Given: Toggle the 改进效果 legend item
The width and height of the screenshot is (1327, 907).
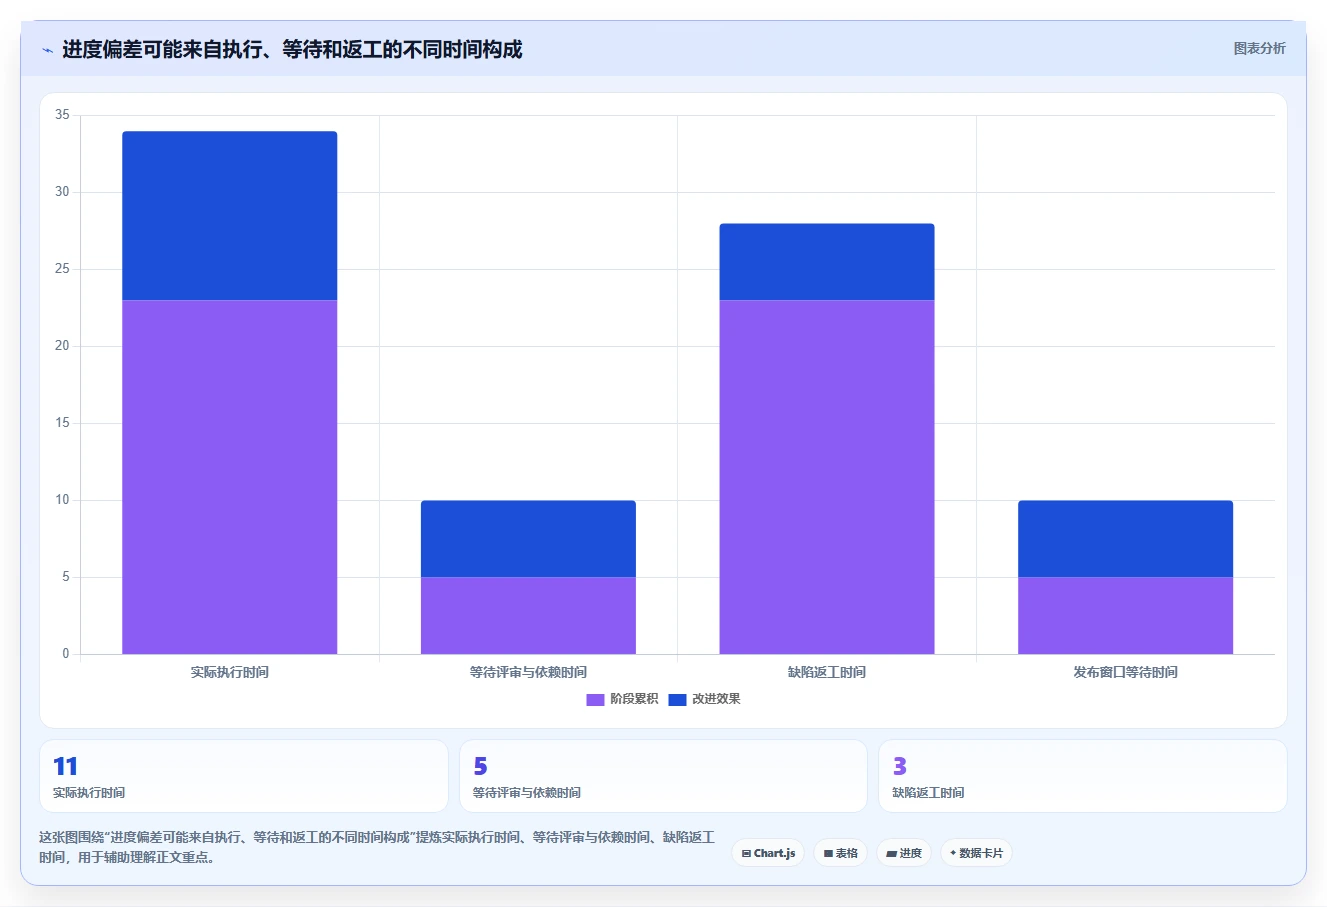Looking at the screenshot, I should click(x=704, y=699).
